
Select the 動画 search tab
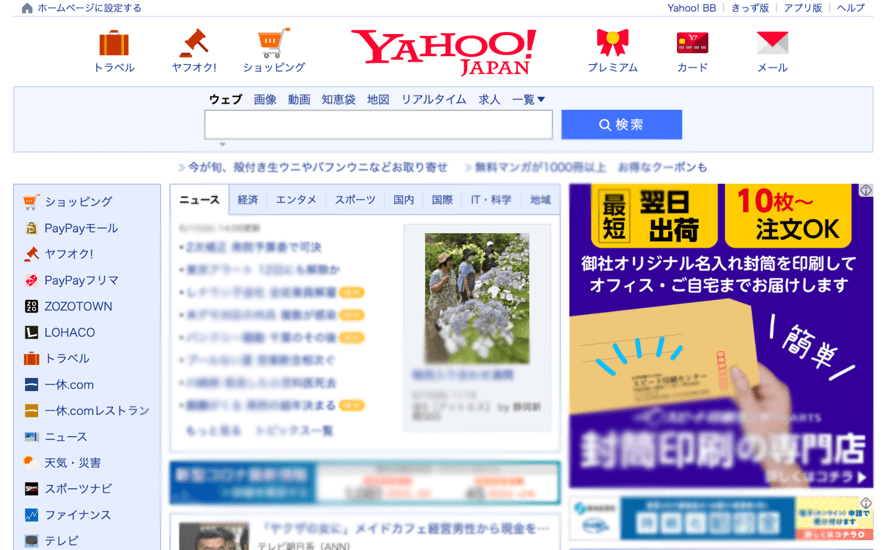tap(299, 100)
